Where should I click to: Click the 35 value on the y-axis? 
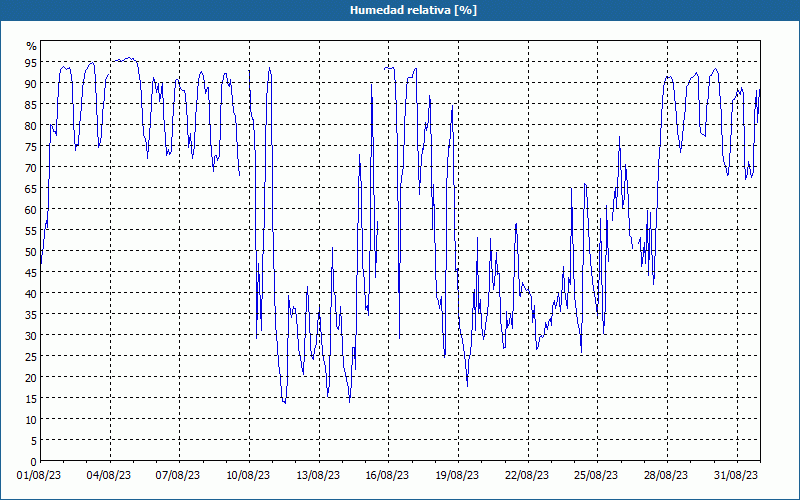(x=31, y=314)
